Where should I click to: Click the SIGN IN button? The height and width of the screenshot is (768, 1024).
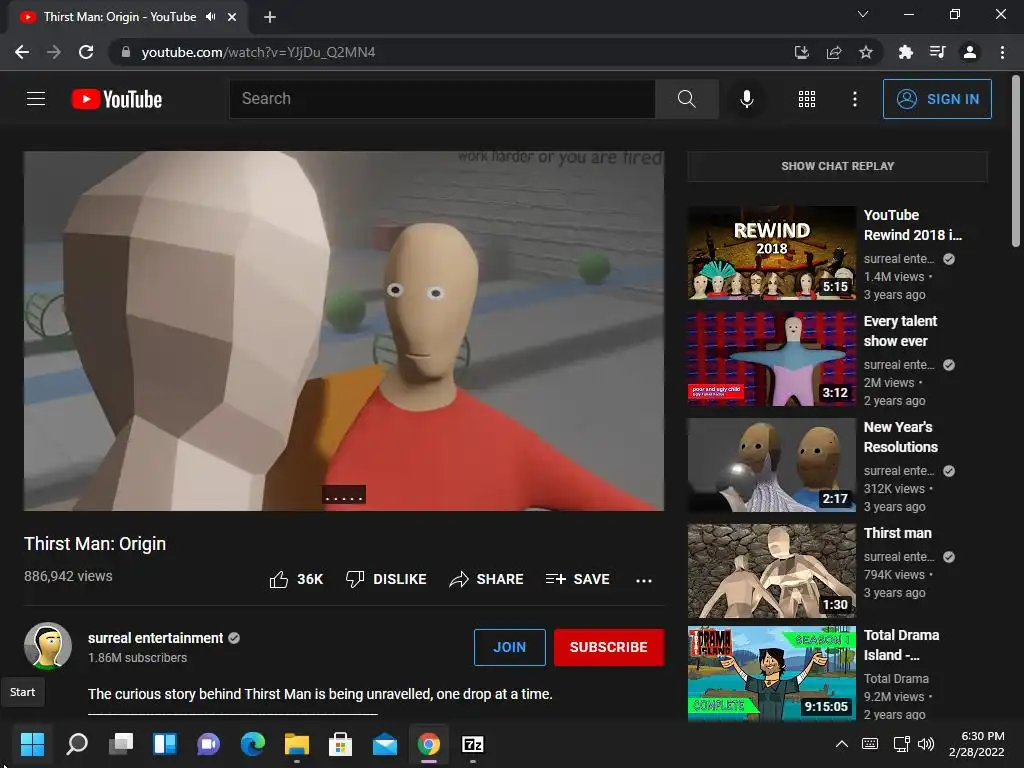[x=937, y=99]
